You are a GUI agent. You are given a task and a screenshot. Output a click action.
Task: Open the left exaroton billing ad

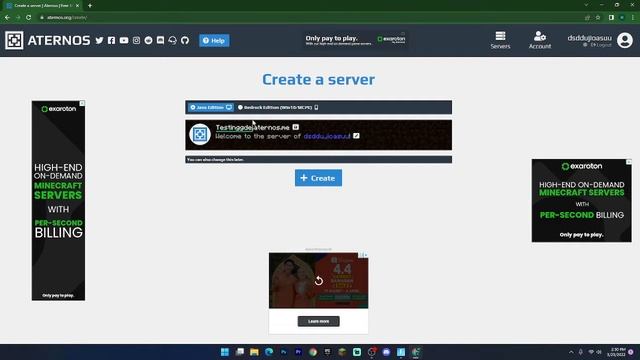[58, 200]
